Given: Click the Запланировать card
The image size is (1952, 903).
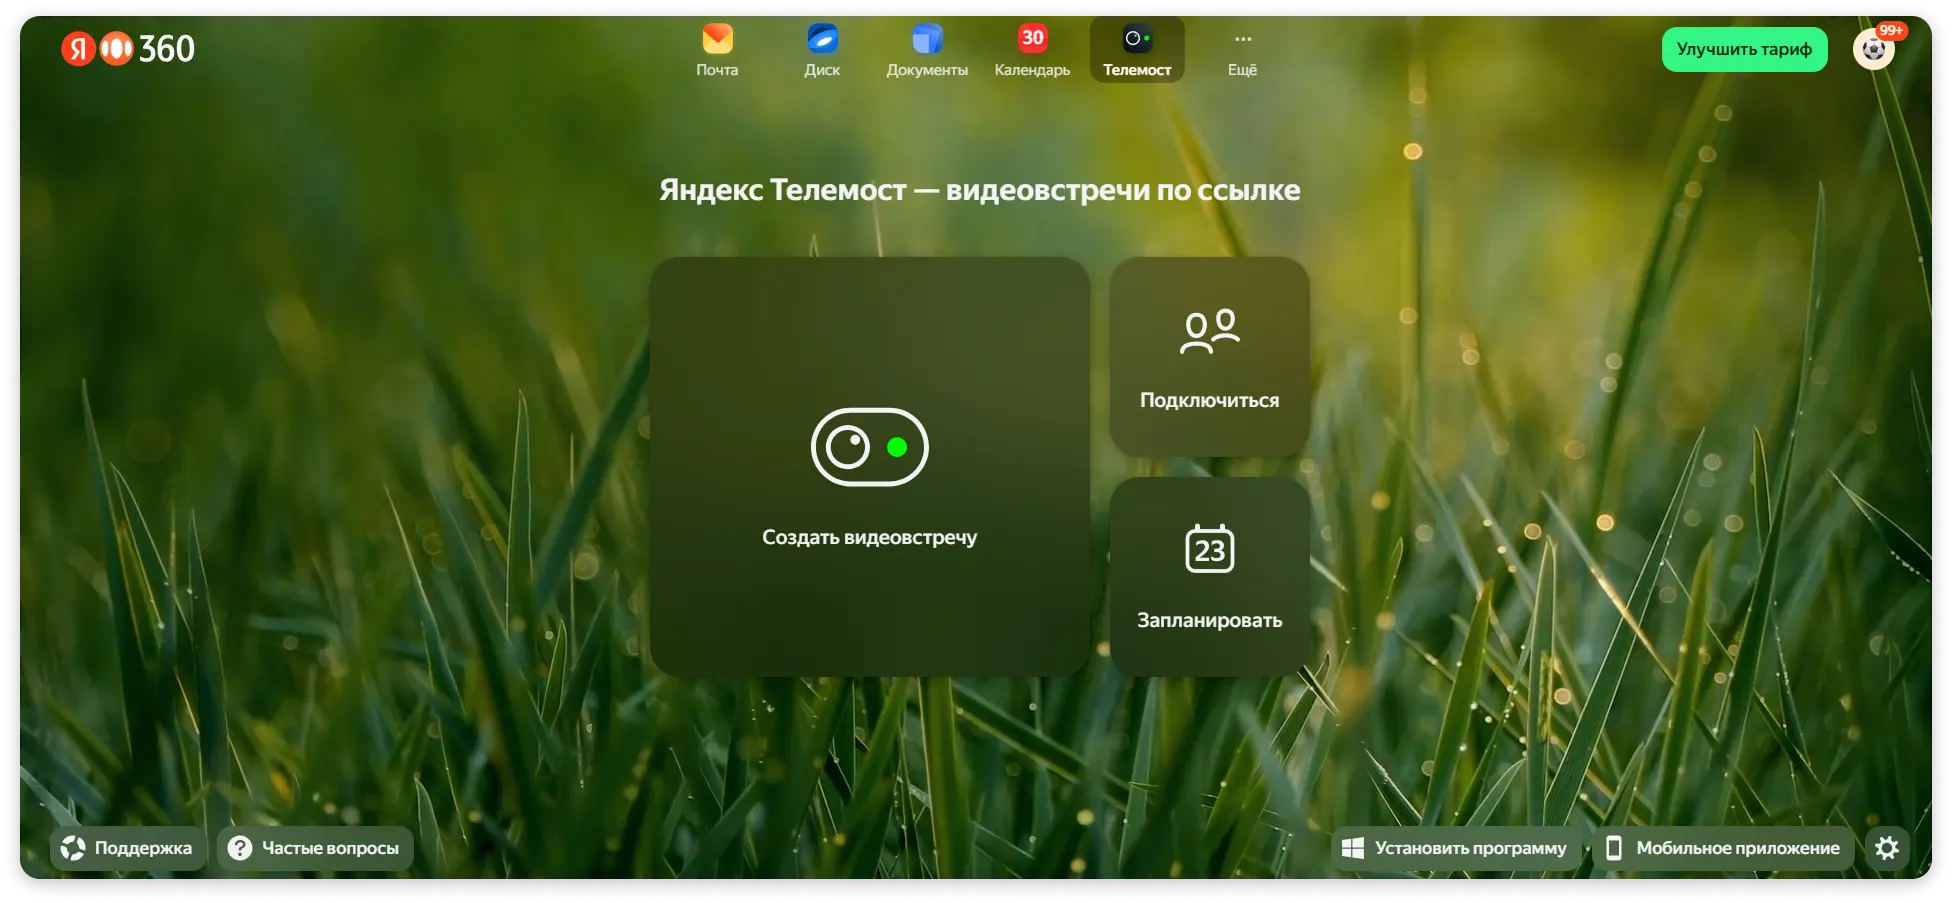Looking at the screenshot, I should coord(1210,577).
